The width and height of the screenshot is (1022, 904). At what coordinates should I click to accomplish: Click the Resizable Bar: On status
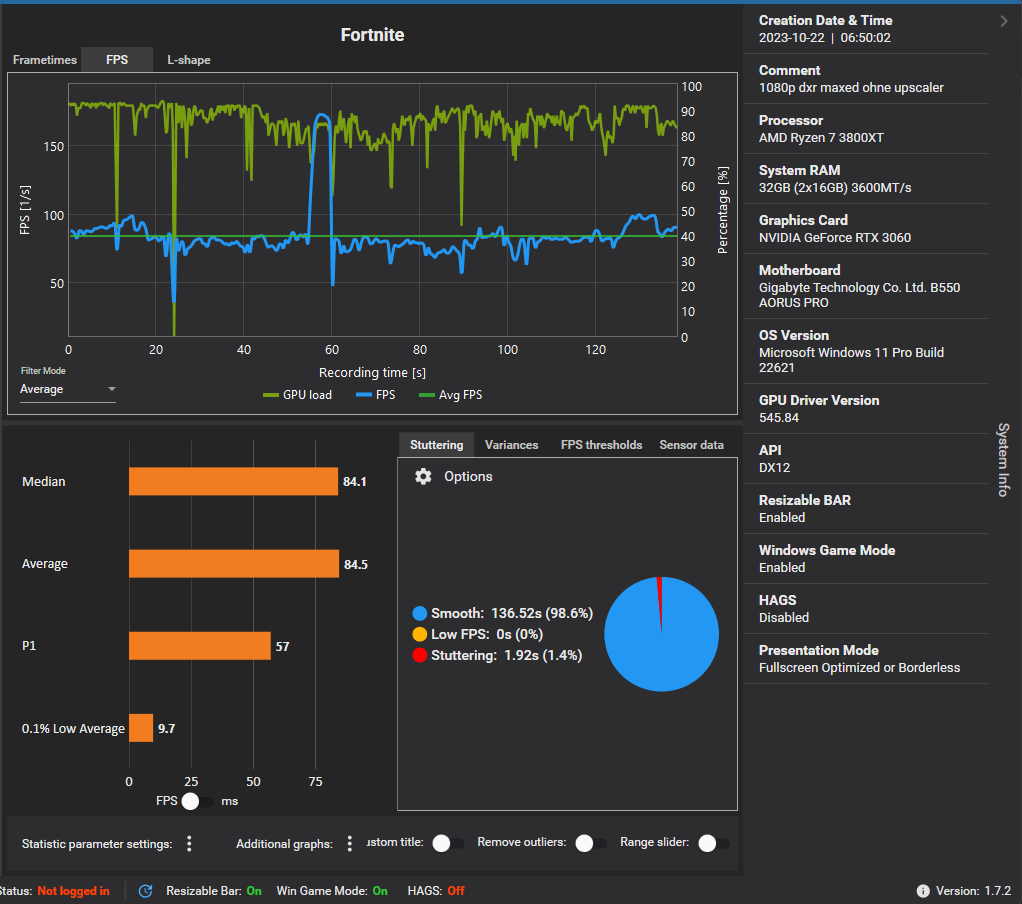[214, 891]
